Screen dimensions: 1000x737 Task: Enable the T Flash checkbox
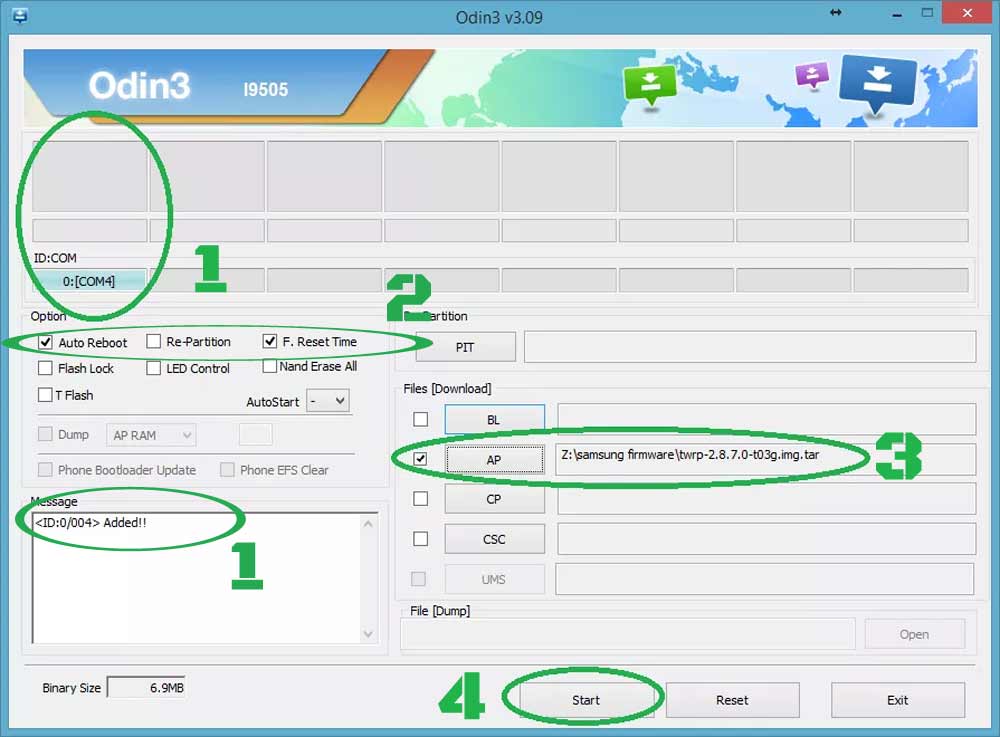click(45, 395)
